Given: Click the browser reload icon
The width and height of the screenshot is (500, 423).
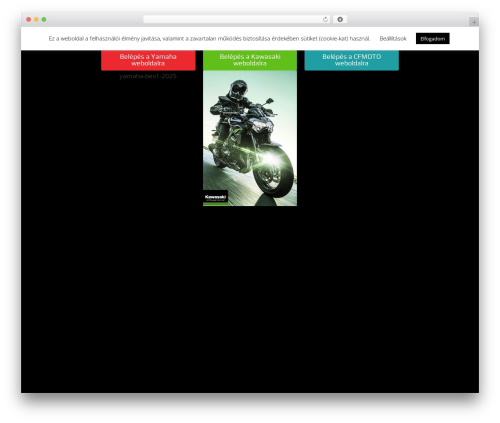Looking at the screenshot, I should 325,19.
